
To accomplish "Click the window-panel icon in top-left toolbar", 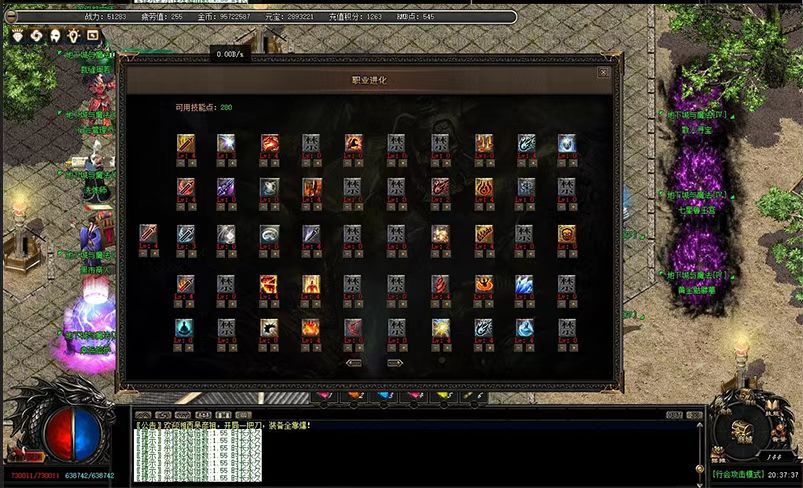I will click(x=92, y=34).
